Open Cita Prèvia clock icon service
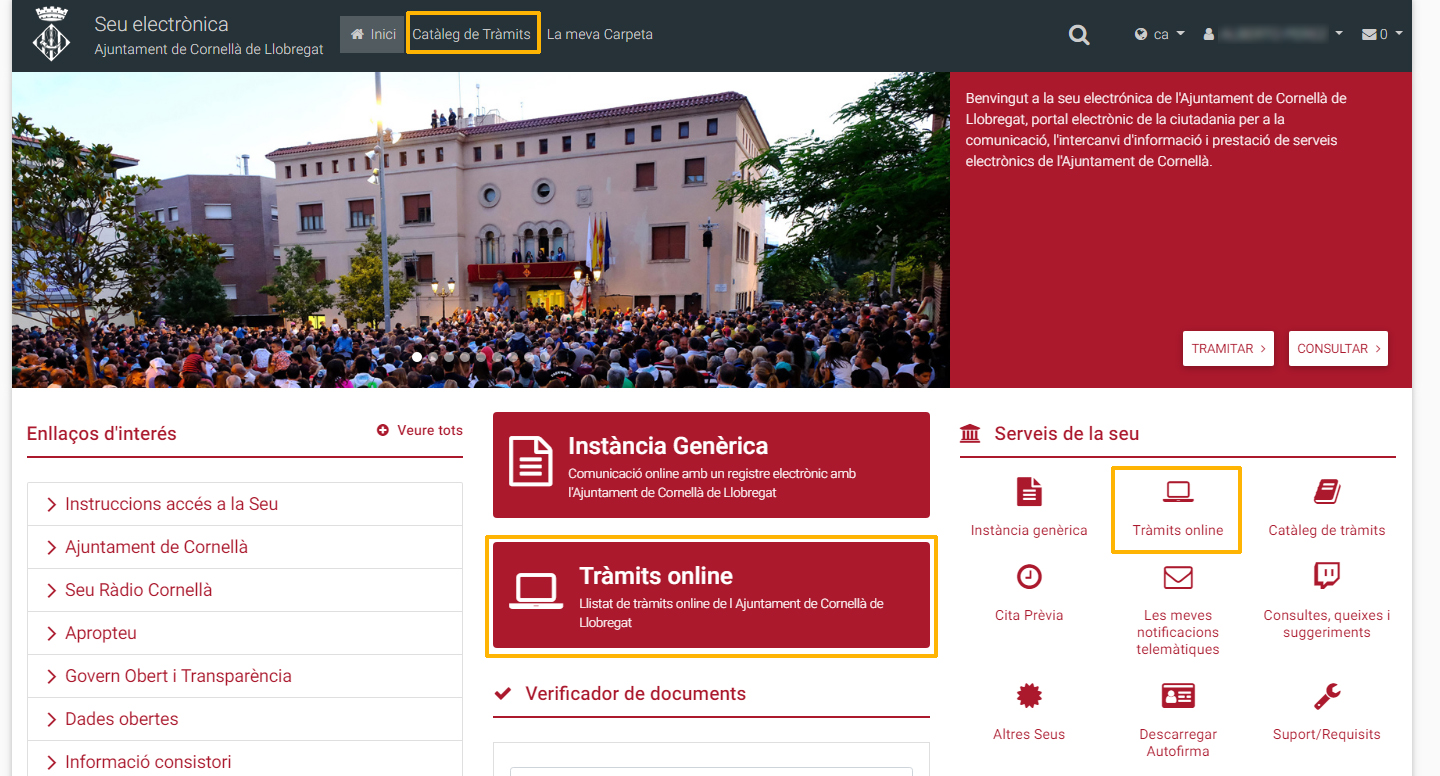This screenshot has width=1440, height=776. (x=1028, y=577)
